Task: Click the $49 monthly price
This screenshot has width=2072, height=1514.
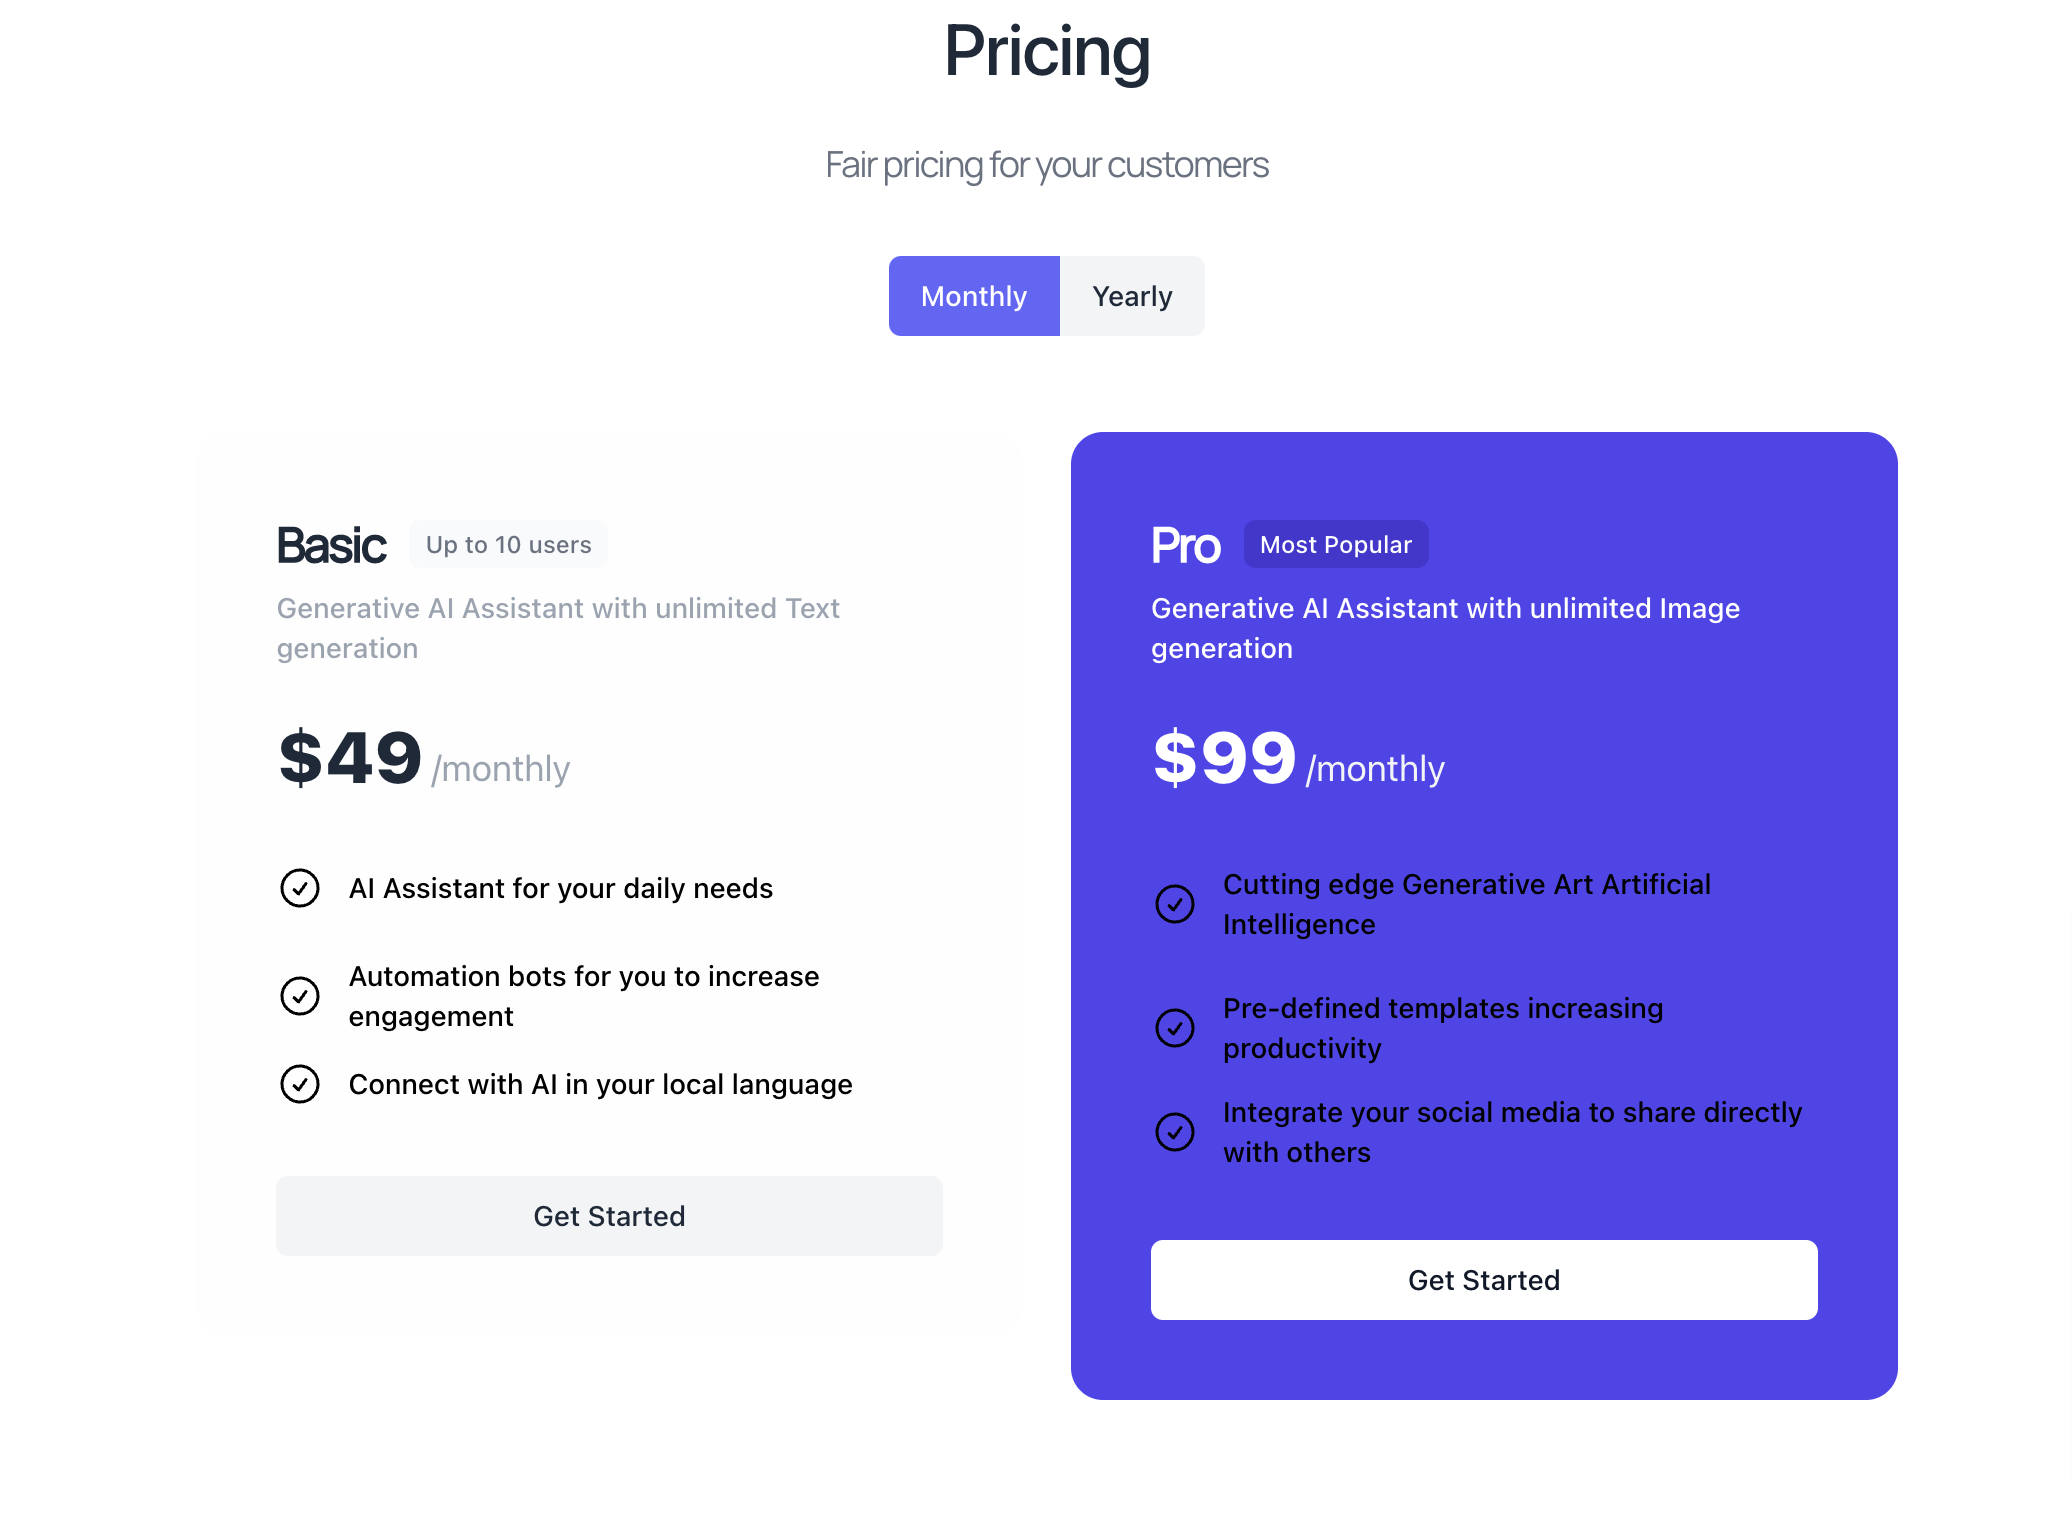Action: (x=424, y=758)
